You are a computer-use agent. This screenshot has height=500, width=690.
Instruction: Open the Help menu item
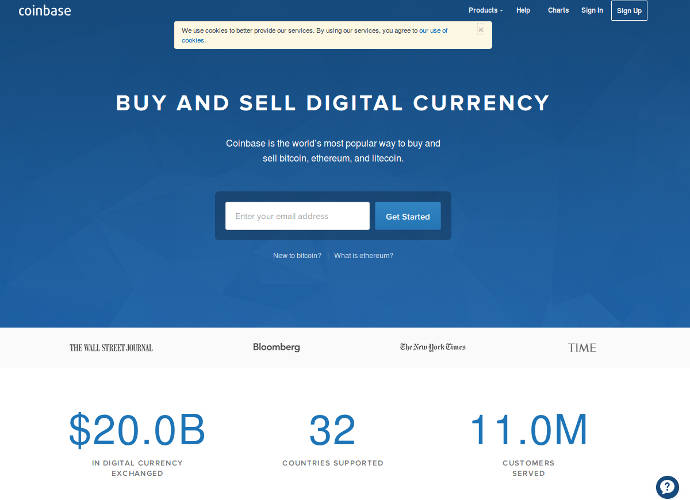(523, 10)
